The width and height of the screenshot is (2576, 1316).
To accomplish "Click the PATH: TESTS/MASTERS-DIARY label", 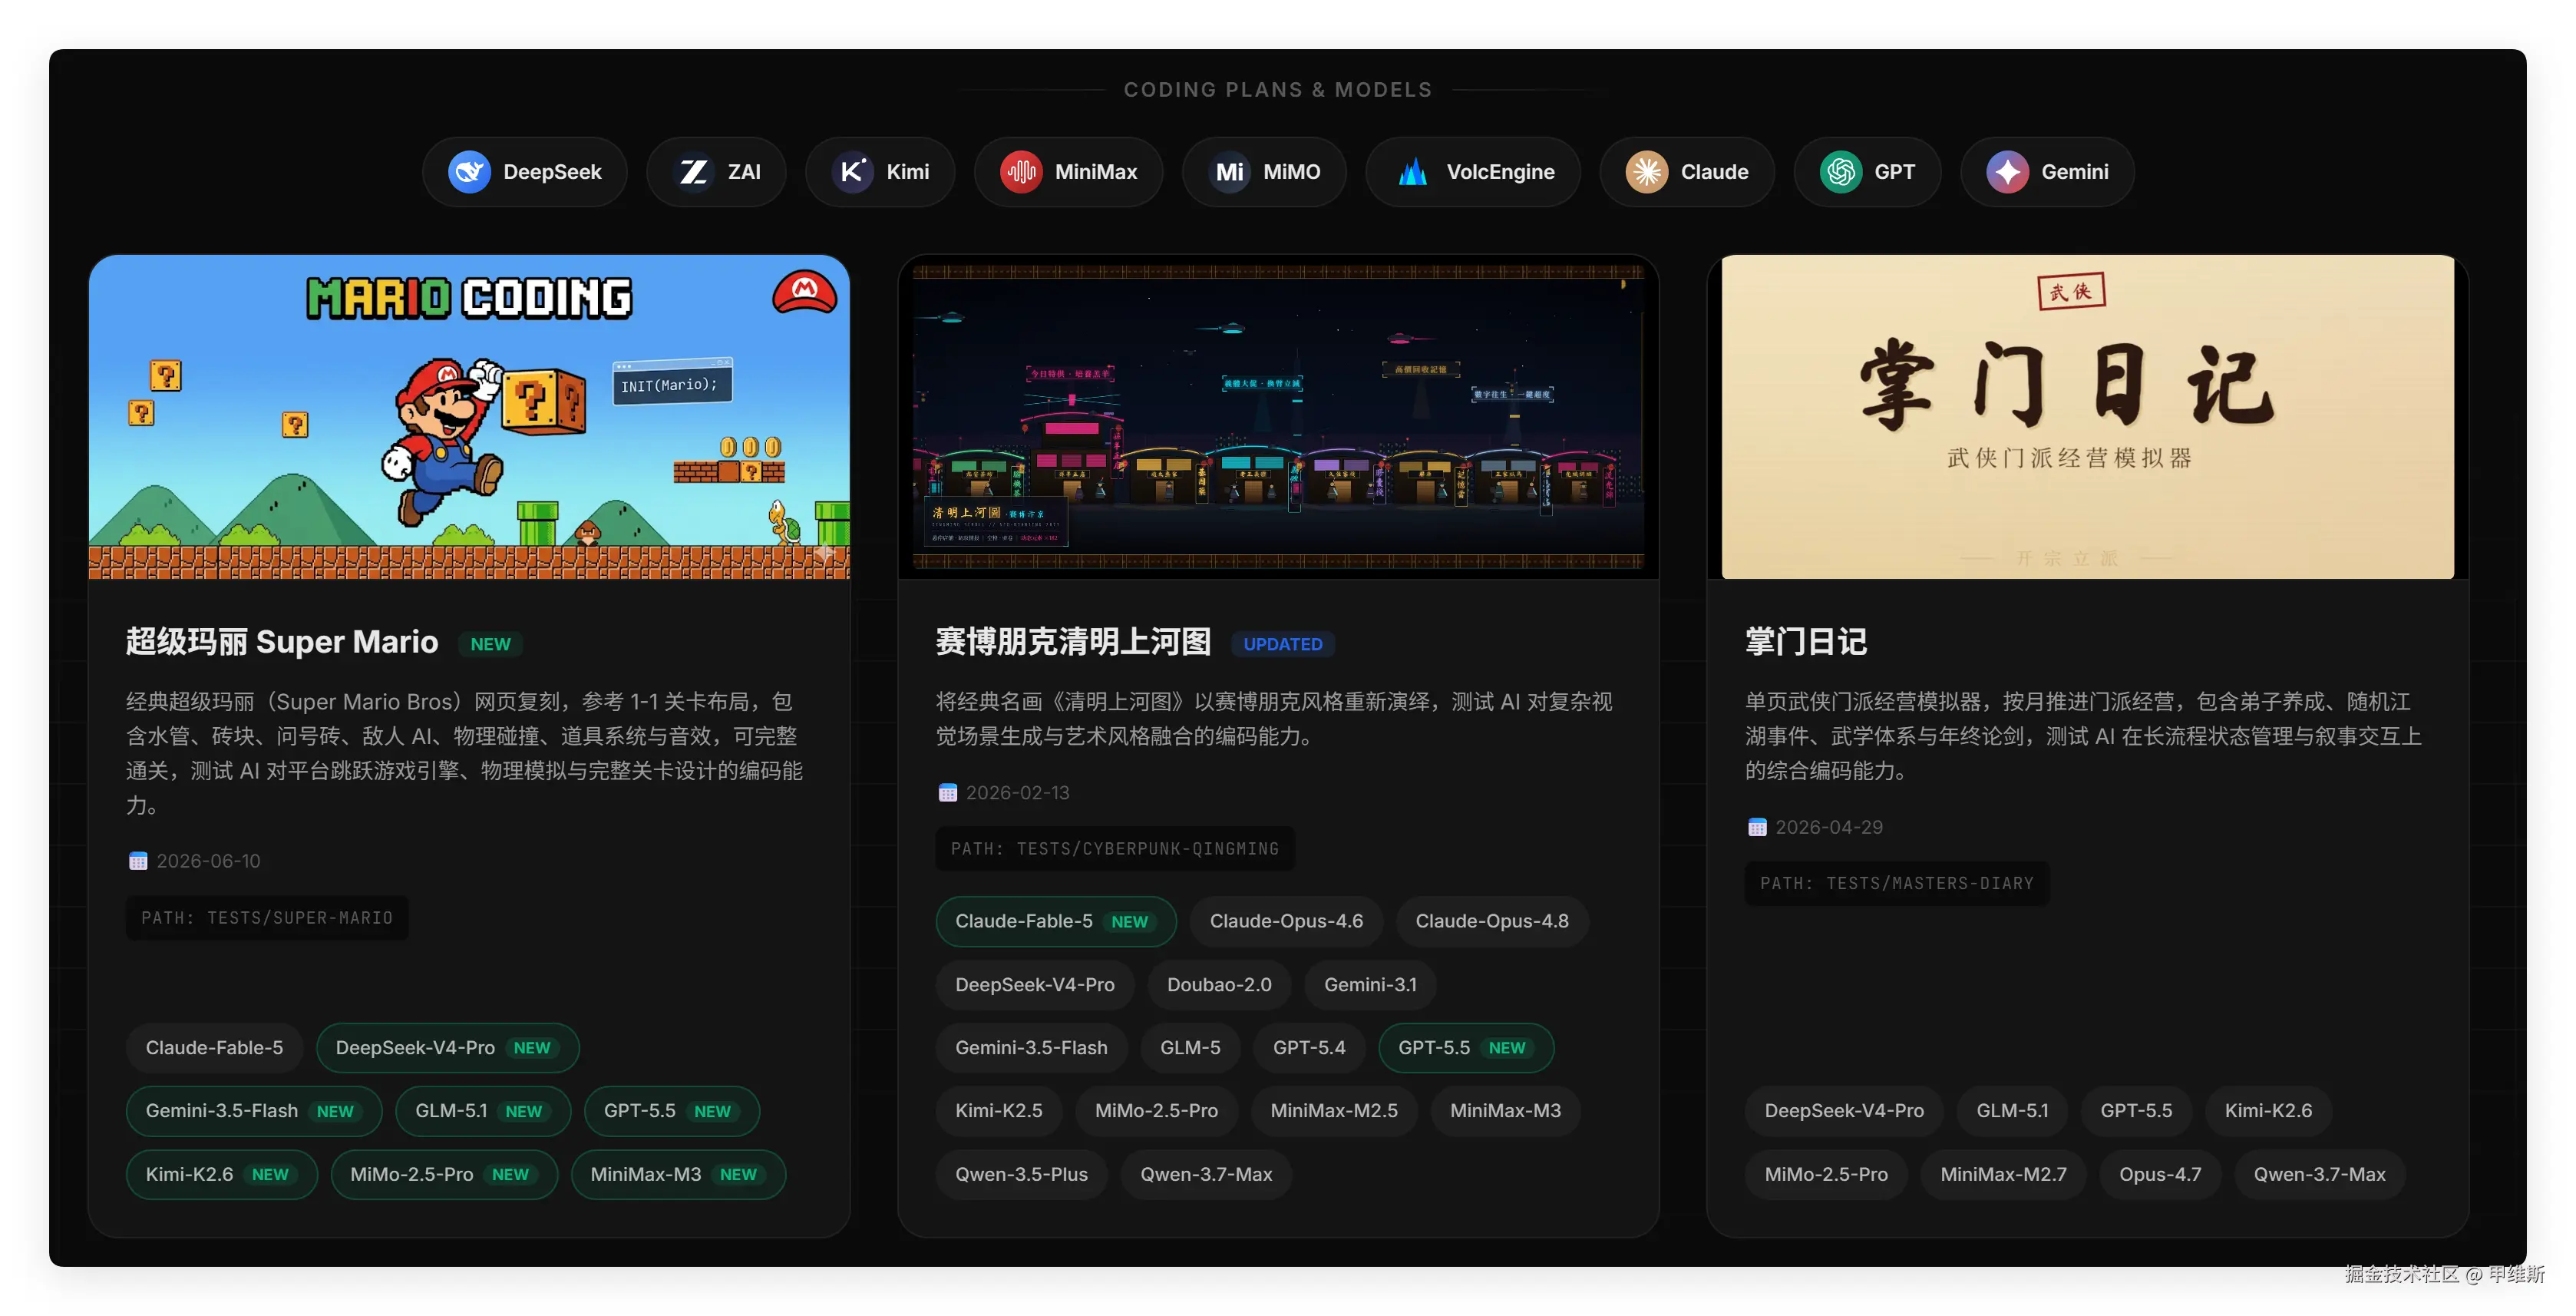I will pos(1897,884).
